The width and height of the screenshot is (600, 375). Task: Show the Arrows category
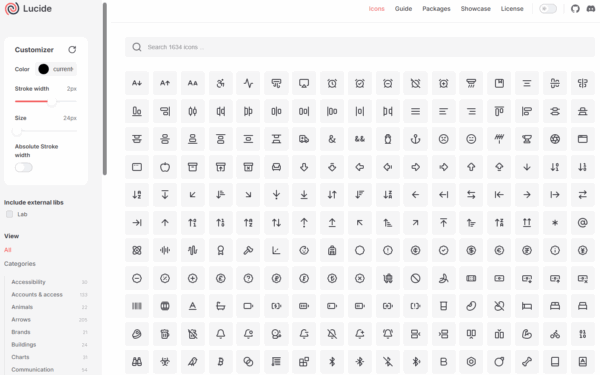pos(21,320)
